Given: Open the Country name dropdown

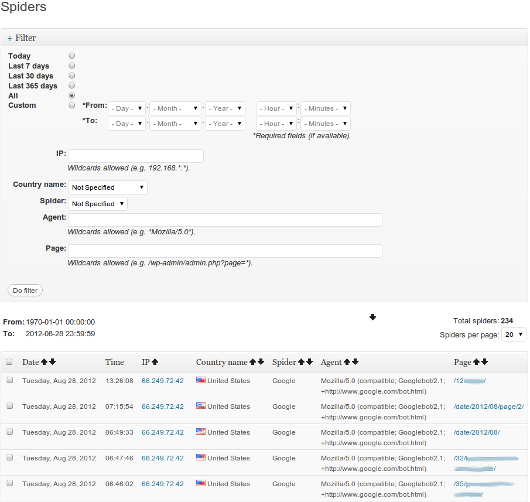Looking at the screenshot, I should 108,187.
